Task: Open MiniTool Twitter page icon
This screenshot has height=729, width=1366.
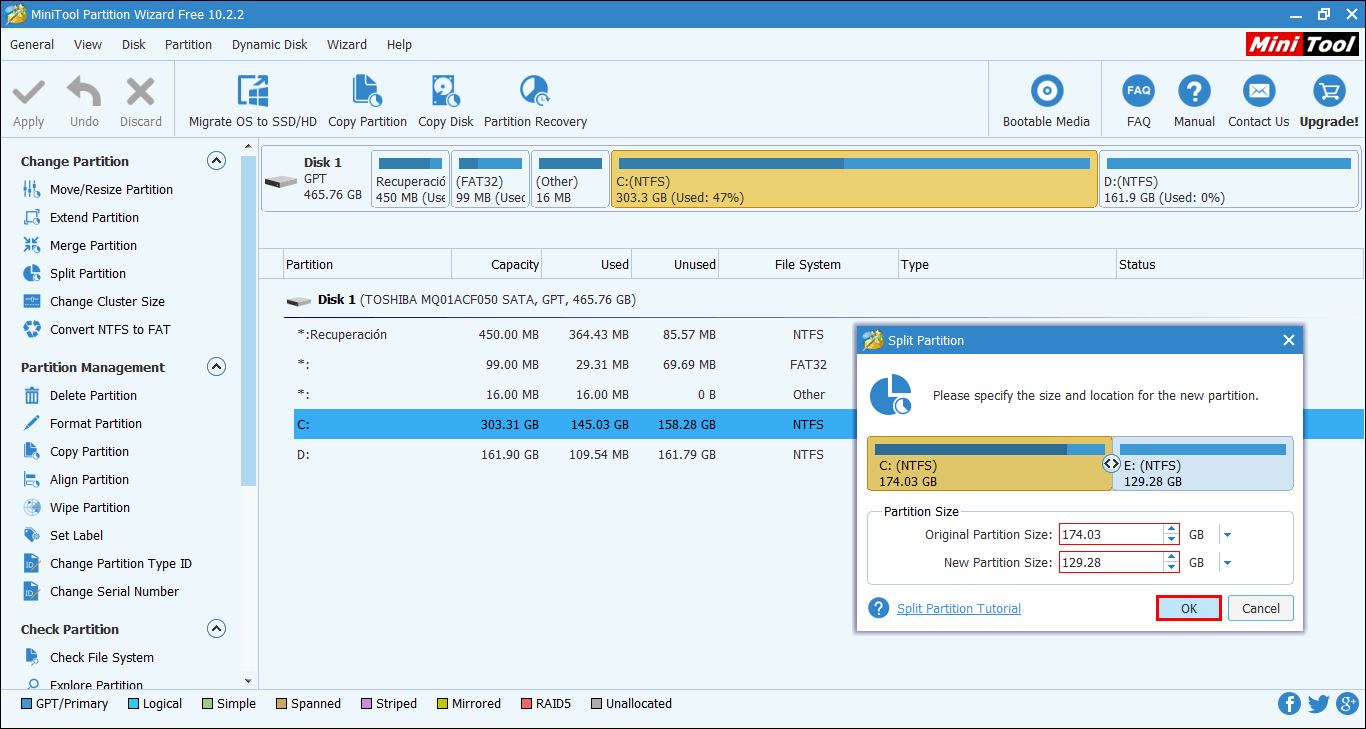Action: pos(1318,704)
